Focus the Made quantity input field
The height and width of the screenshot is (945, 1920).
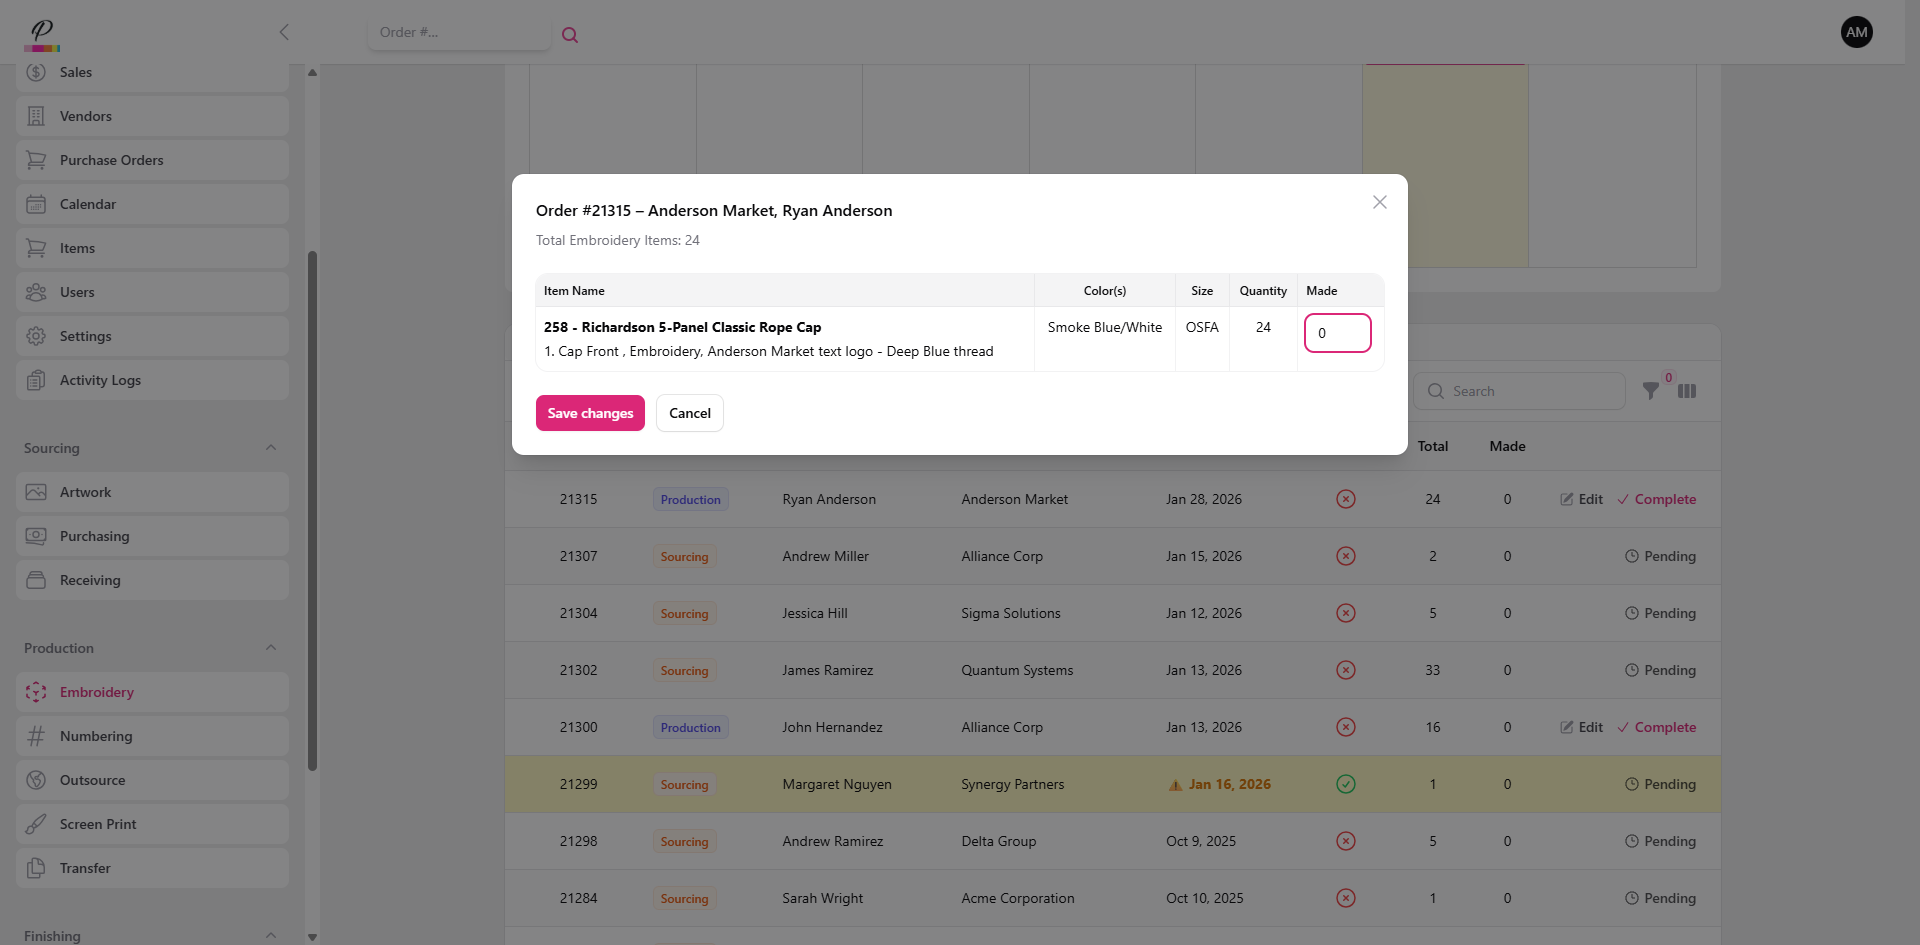pos(1337,333)
